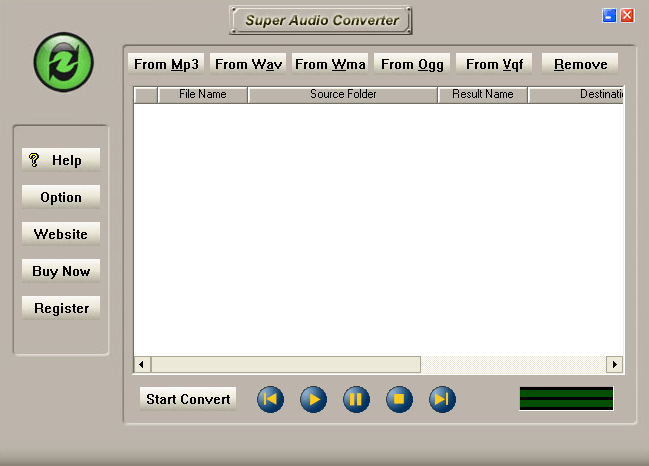Click the green refresh logo icon
This screenshot has width=649, height=466.
[63, 62]
